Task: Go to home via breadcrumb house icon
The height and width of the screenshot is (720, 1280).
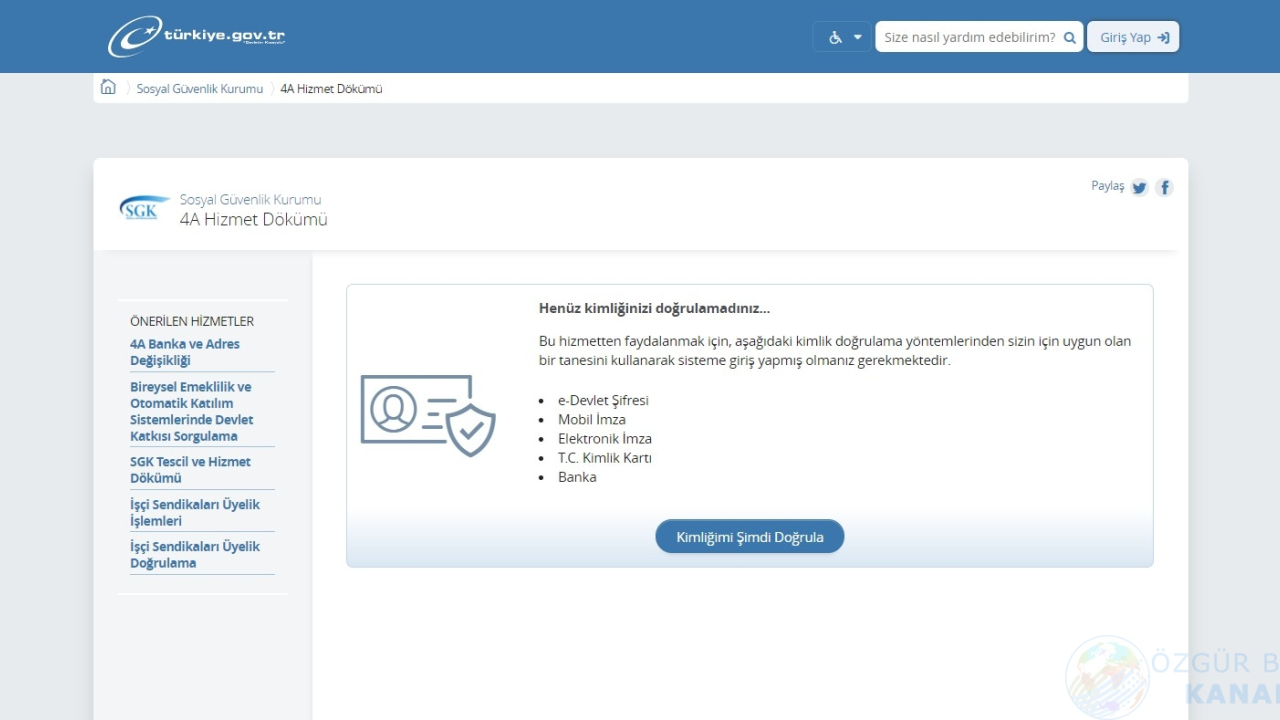Action: pos(108,87)
